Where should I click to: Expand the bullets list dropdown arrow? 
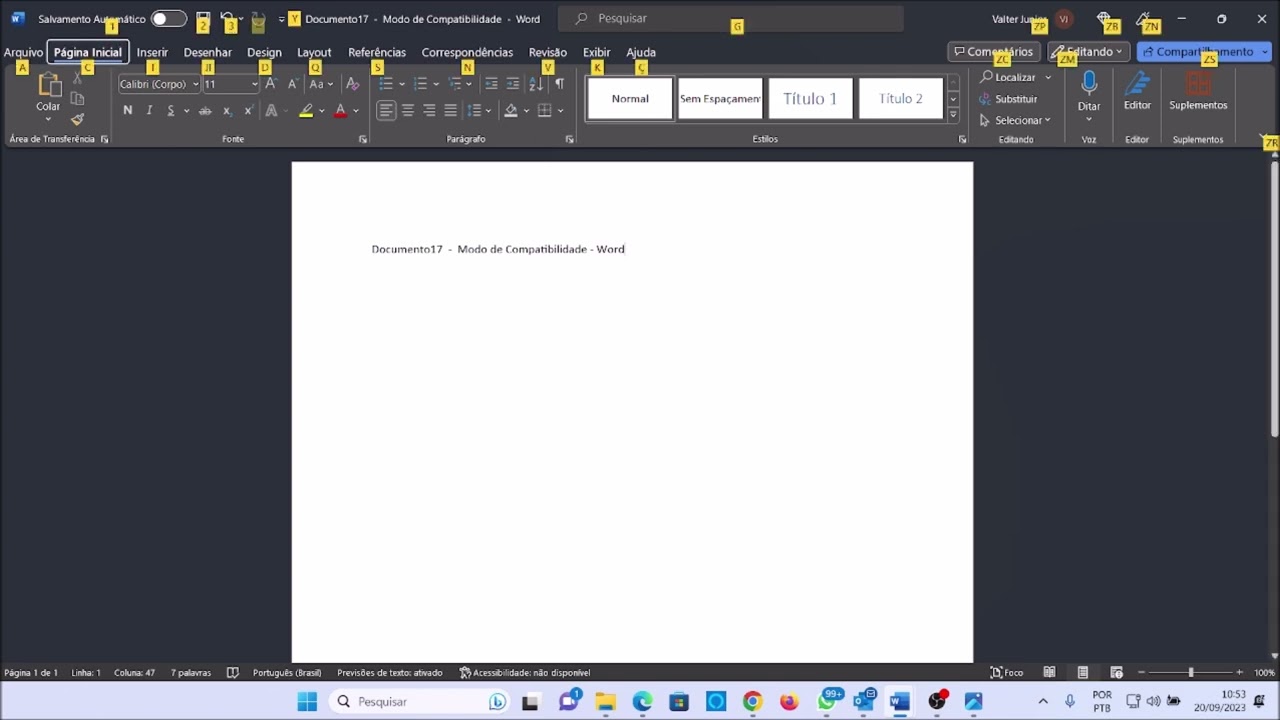402,84
